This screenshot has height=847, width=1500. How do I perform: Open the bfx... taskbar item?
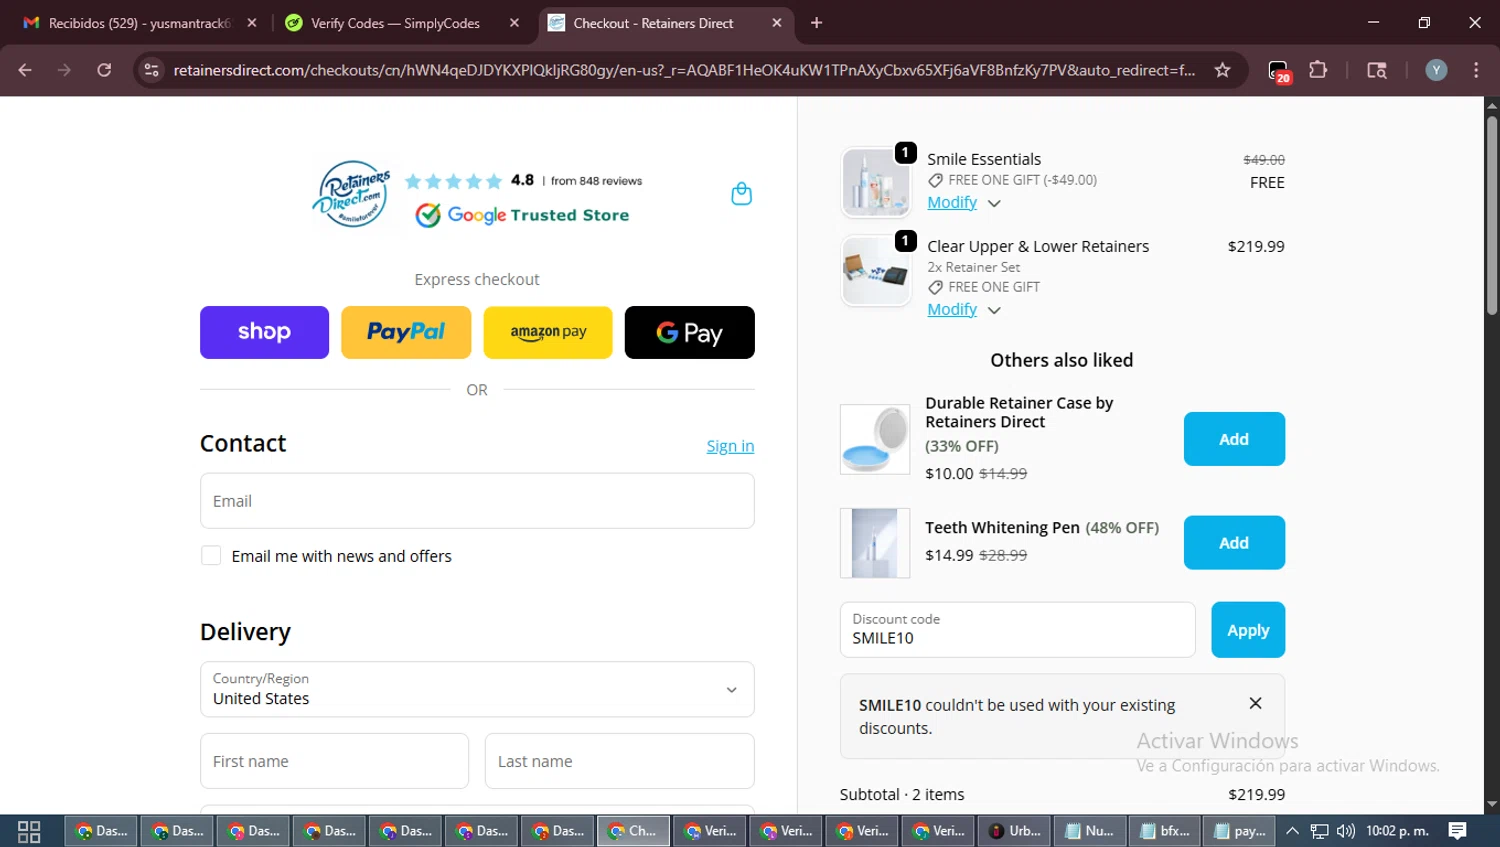pyautogui.click(x=1166, y=831)
